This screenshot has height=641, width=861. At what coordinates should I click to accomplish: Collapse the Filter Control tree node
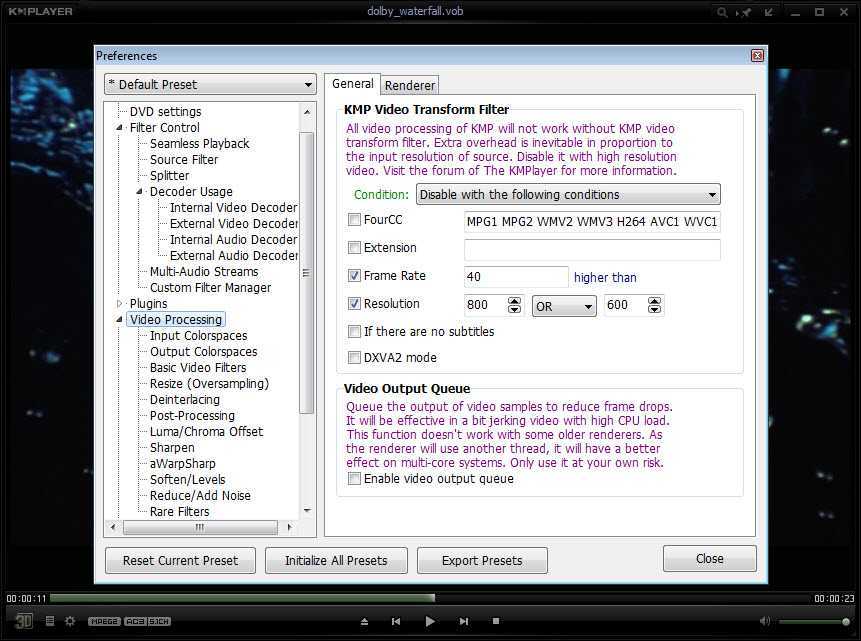[119, 127]
